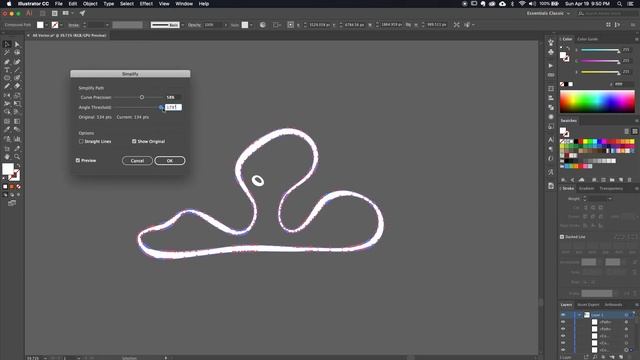This screenshot has height=360, width=640.
Task: Select the Hand tool
Action: (7, 157)
